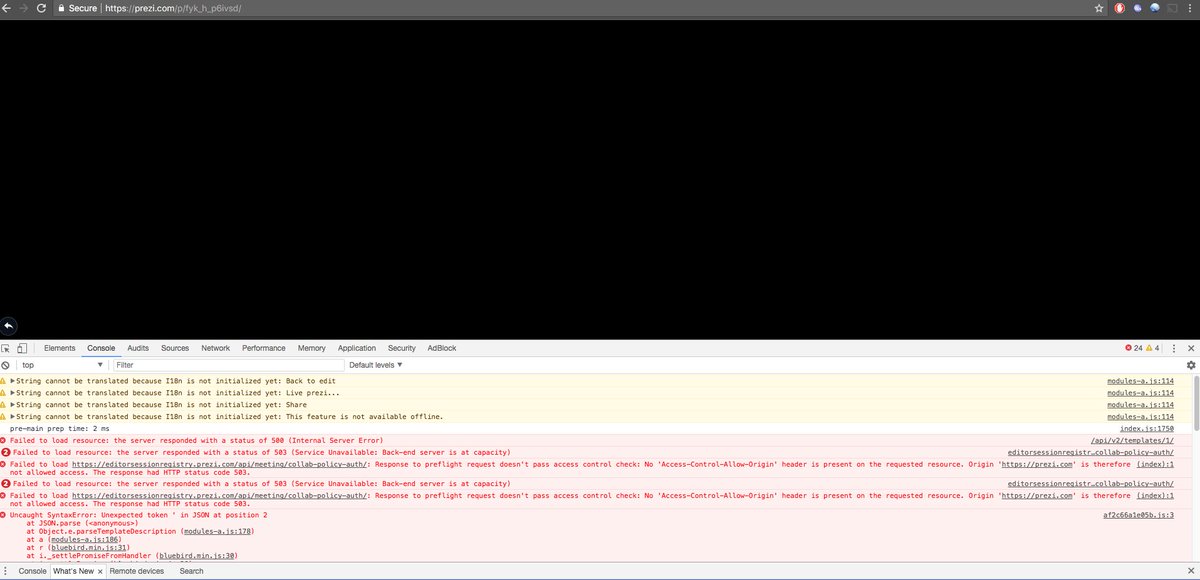Select the Console tab in bottom drawer
Viewport: 1200px width, 580px height.
point(32,571)
